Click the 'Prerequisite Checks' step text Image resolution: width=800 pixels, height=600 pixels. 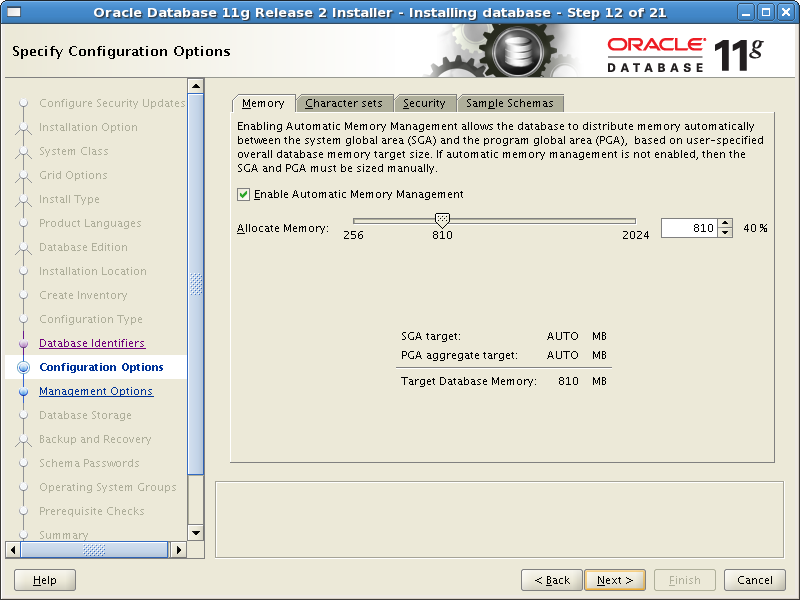coord(92,511)
